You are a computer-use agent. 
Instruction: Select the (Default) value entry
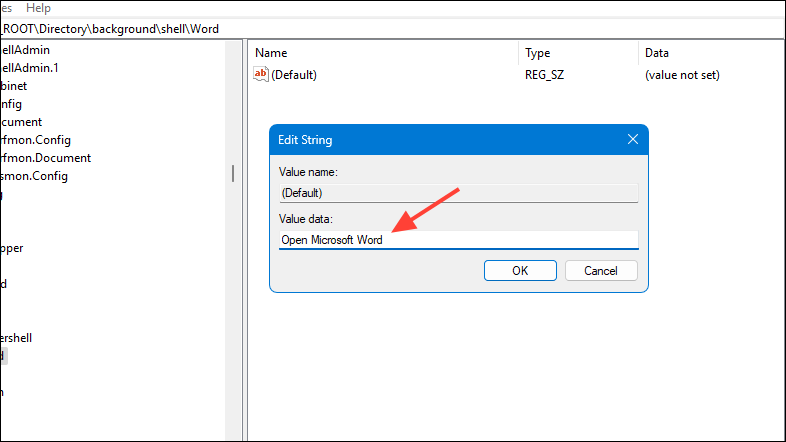(x=294, y=75)
